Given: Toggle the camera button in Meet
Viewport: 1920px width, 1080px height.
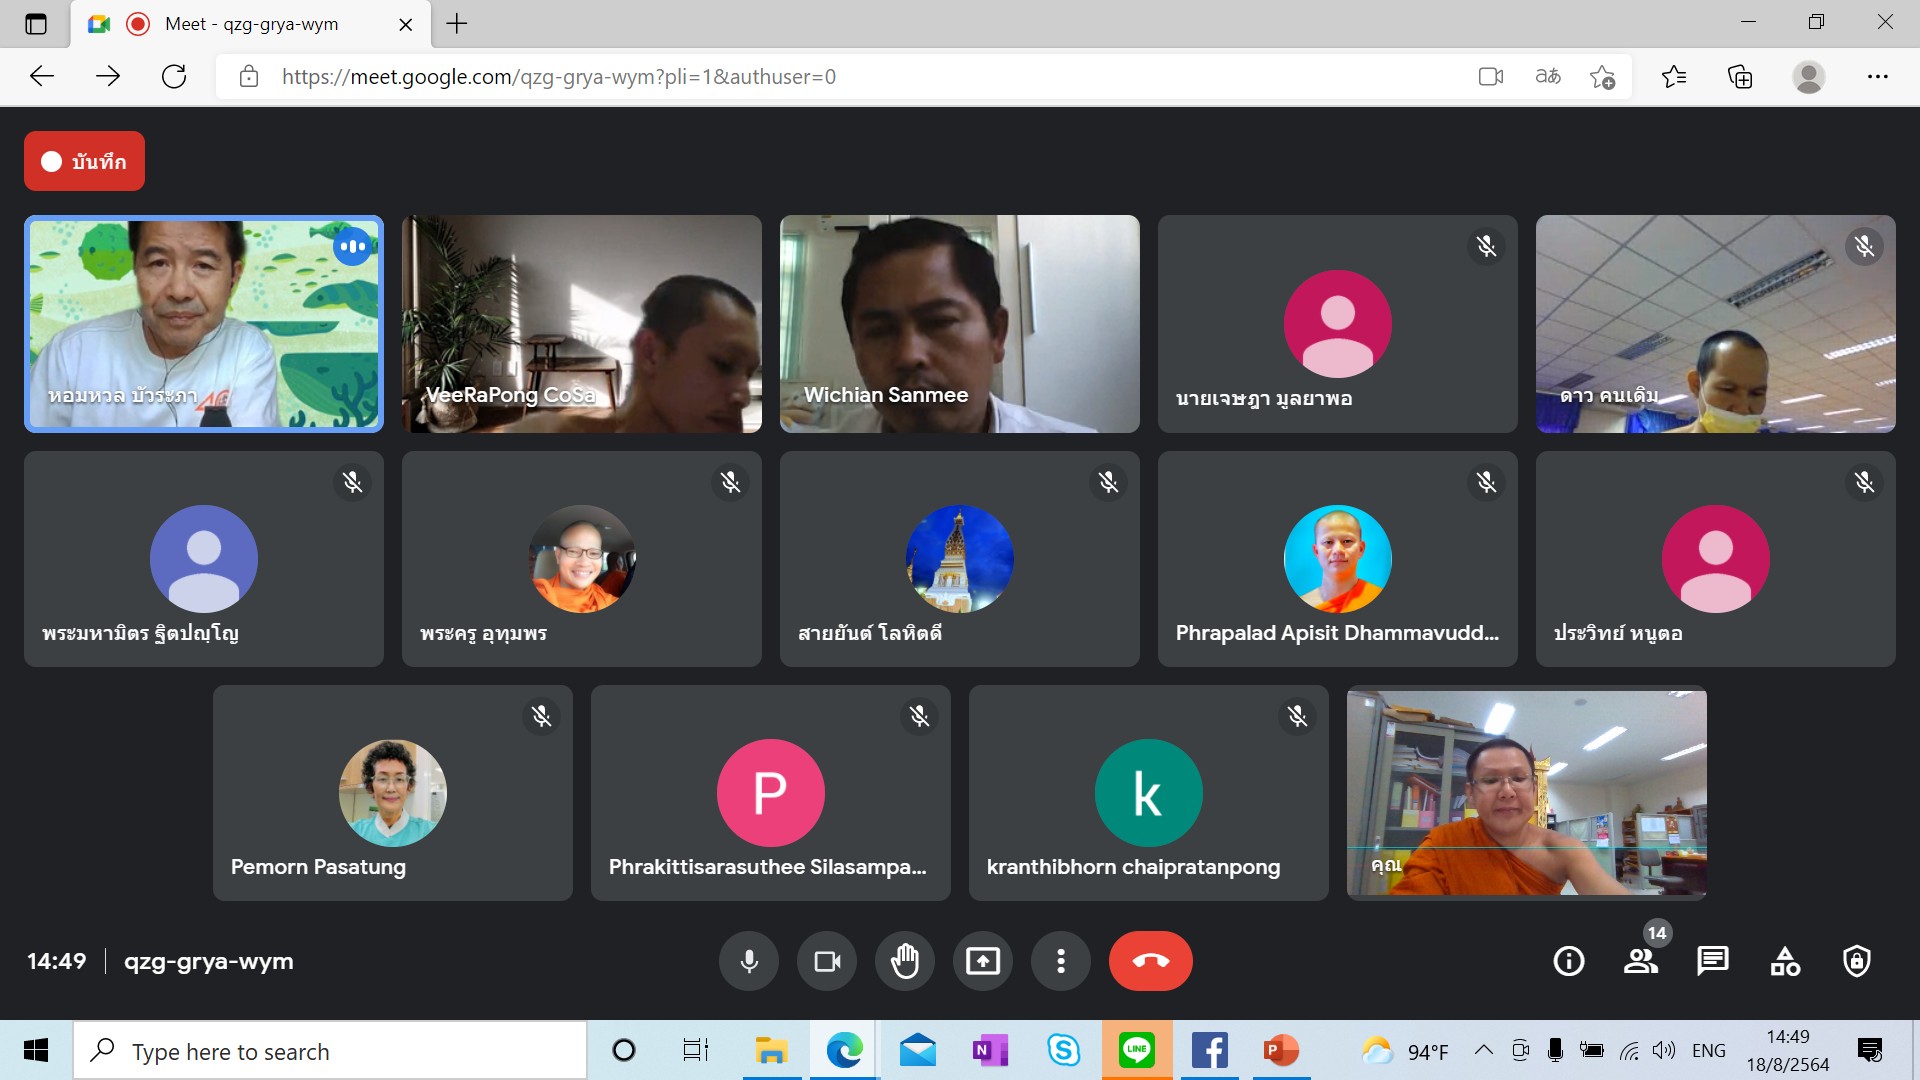Looking at the screenshot, I should (827, 961).
